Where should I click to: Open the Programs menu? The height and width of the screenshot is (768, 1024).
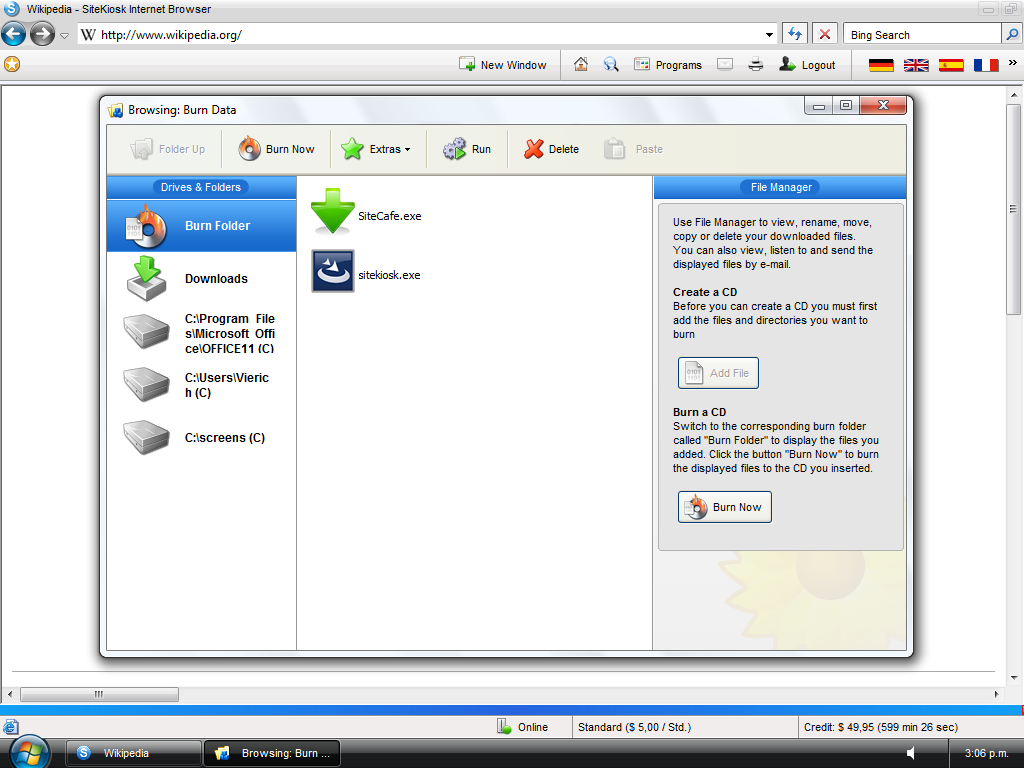pos(668,65)
